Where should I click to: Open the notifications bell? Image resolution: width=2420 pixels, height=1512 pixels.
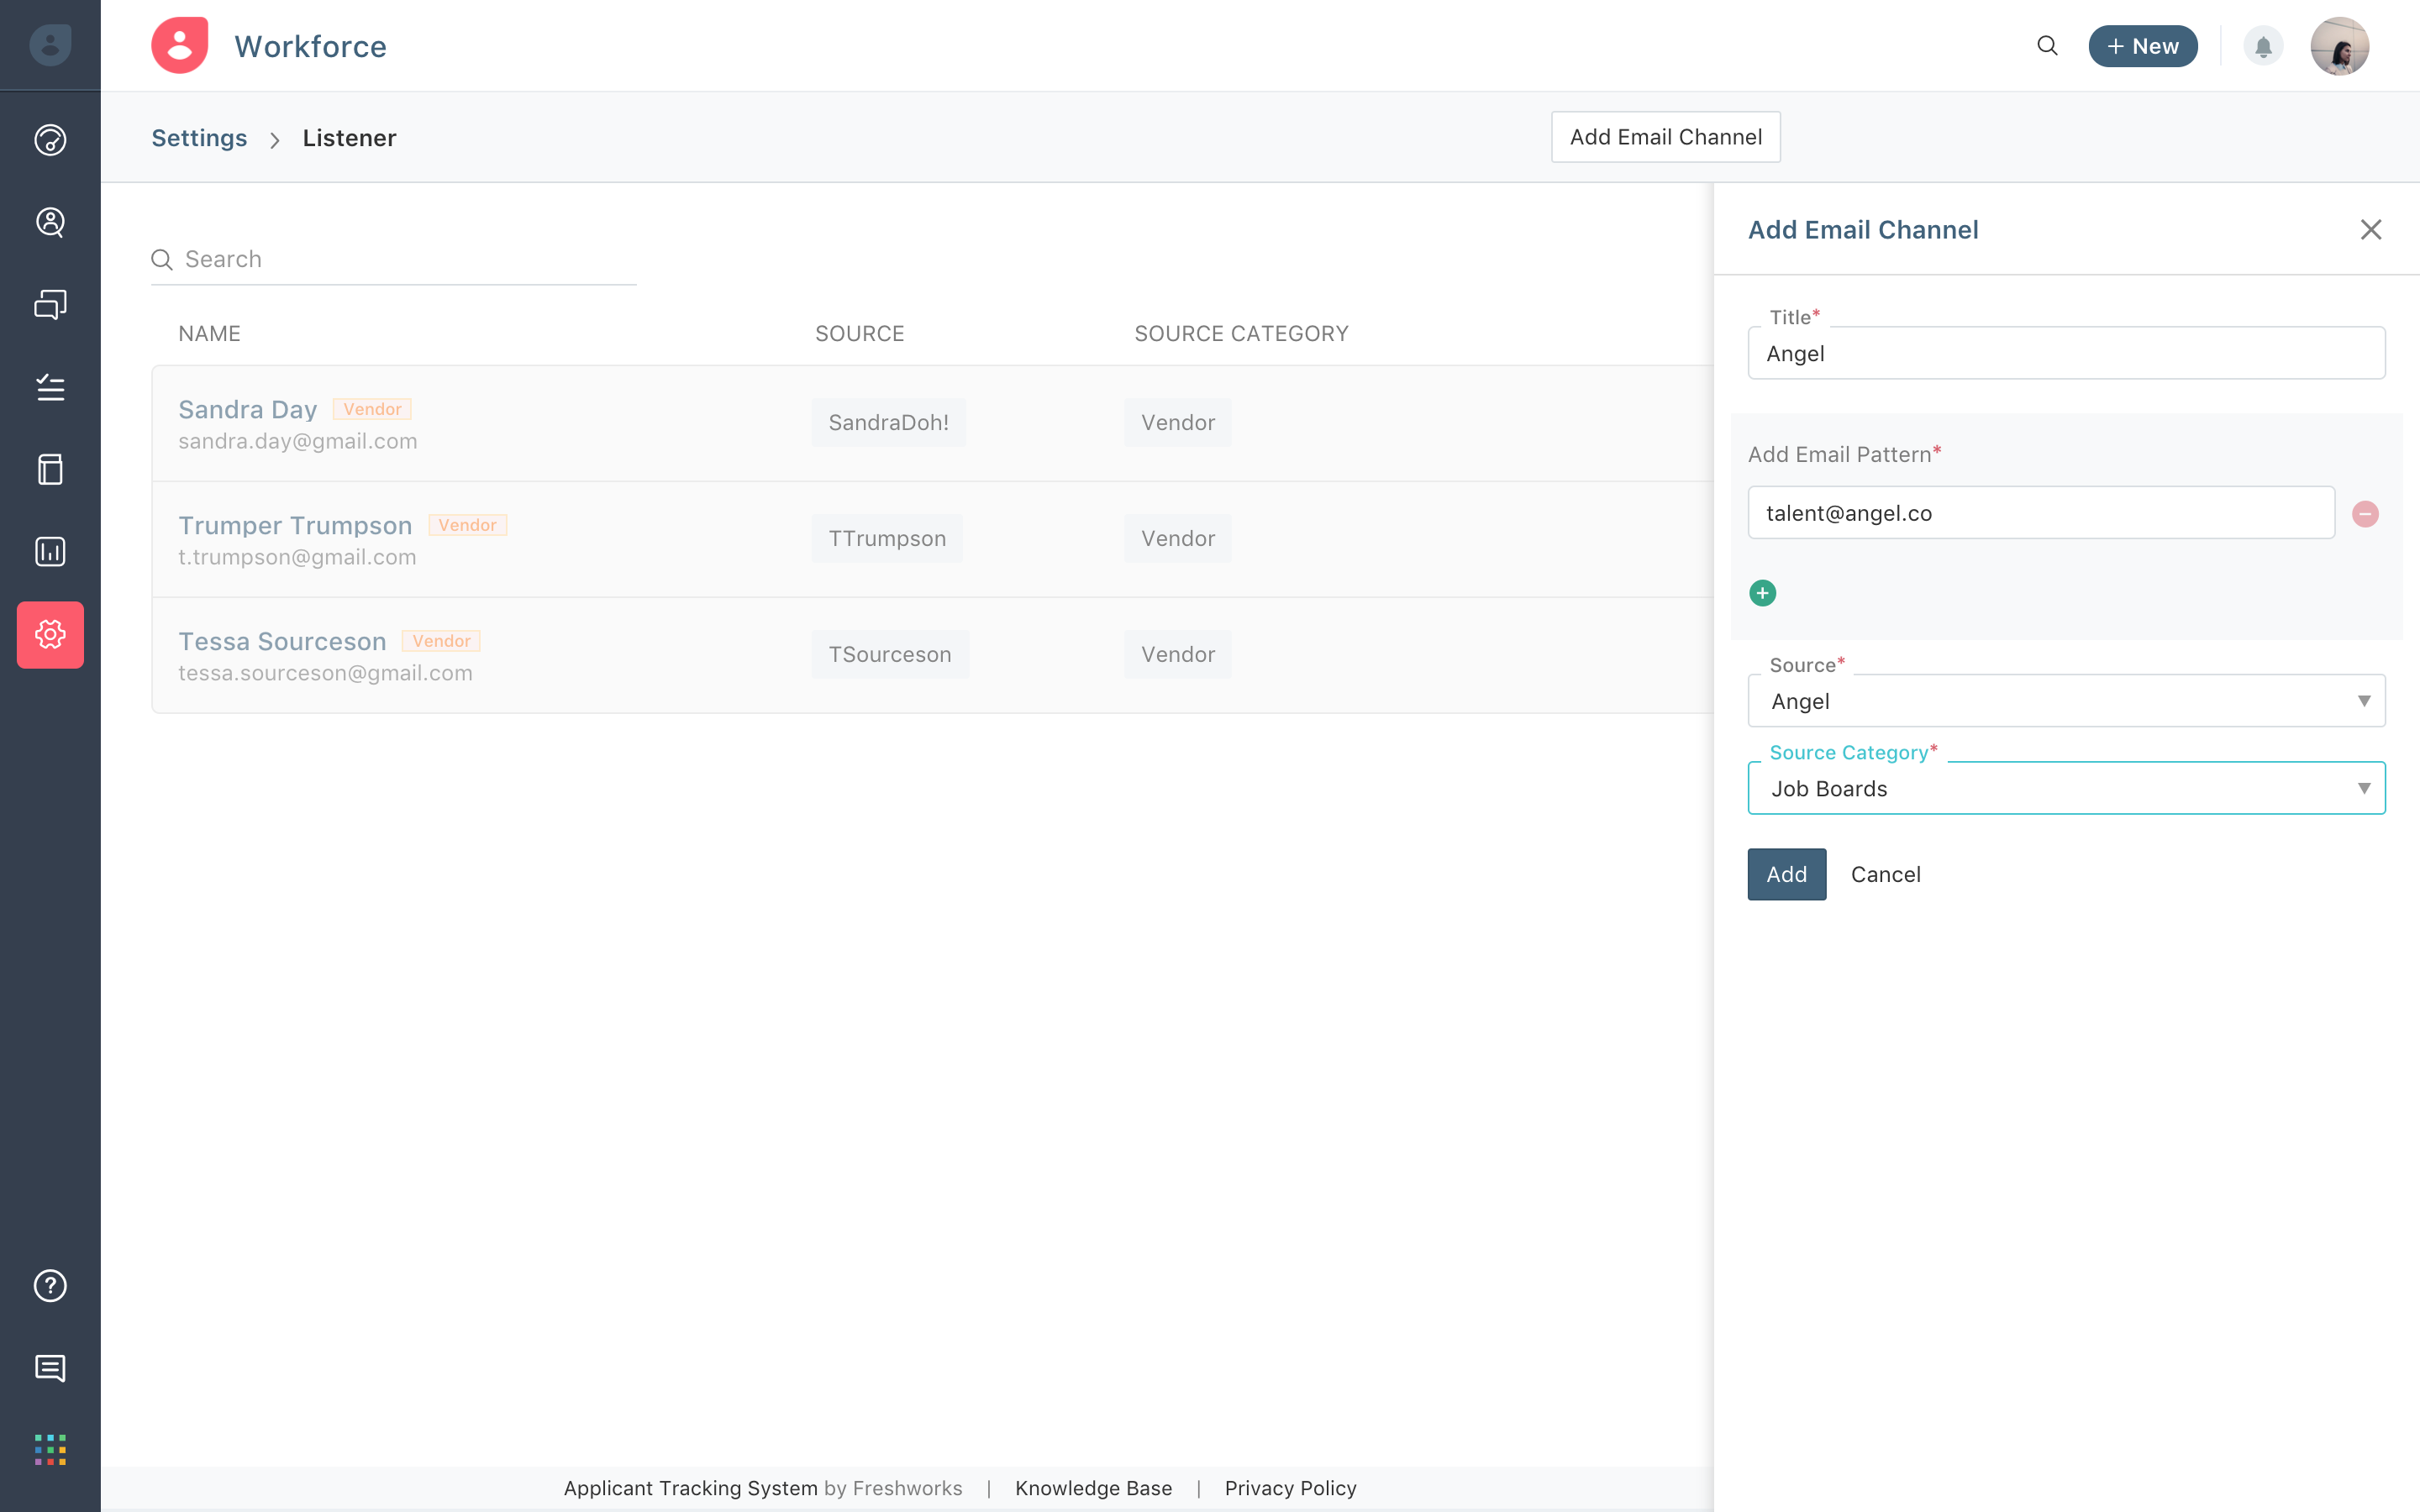pos(2264,45)
